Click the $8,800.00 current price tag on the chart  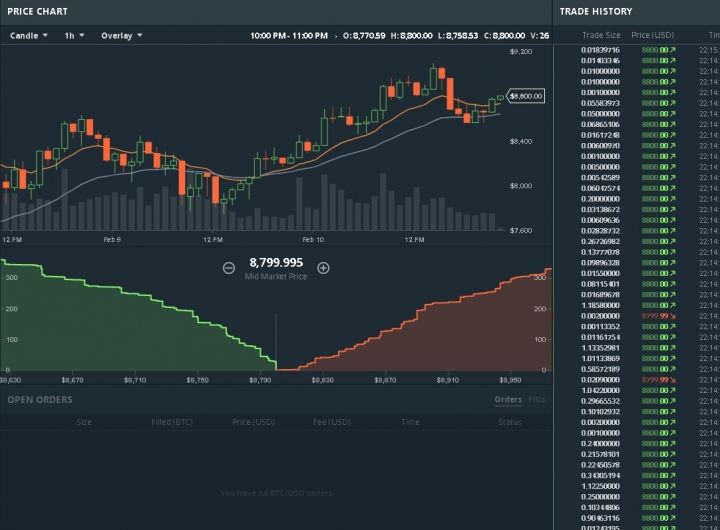pos(526,96)
